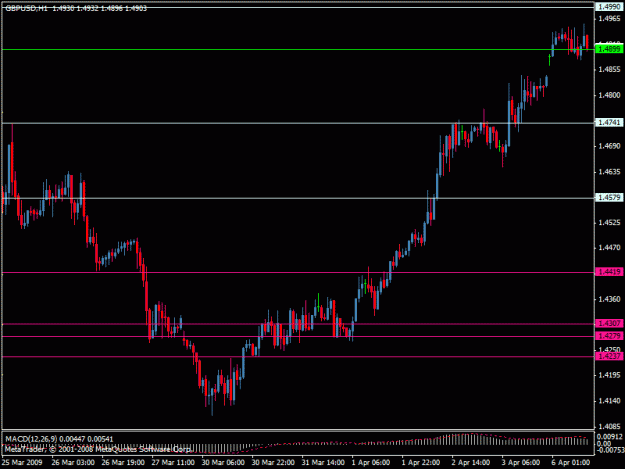Click the GBPUSD,H1 chart title text

pos(26,8)
